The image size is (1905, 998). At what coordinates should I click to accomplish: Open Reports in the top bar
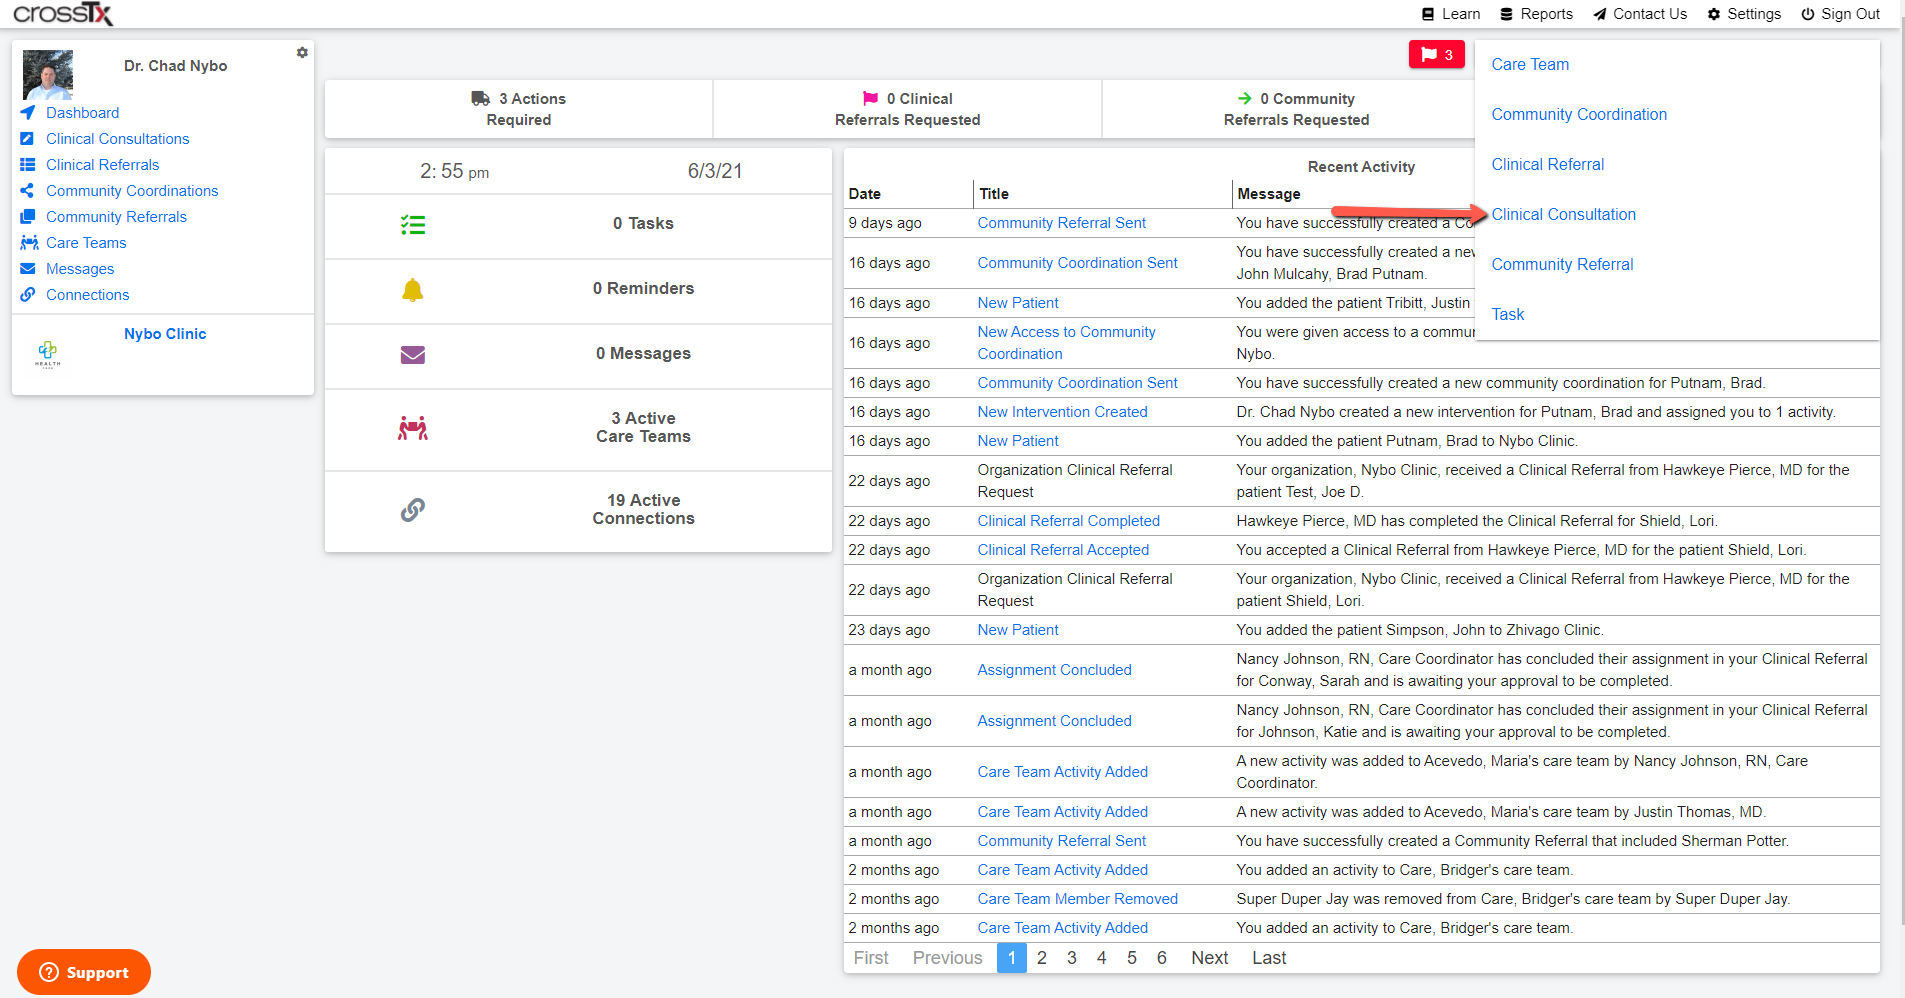coord(1536,14)
